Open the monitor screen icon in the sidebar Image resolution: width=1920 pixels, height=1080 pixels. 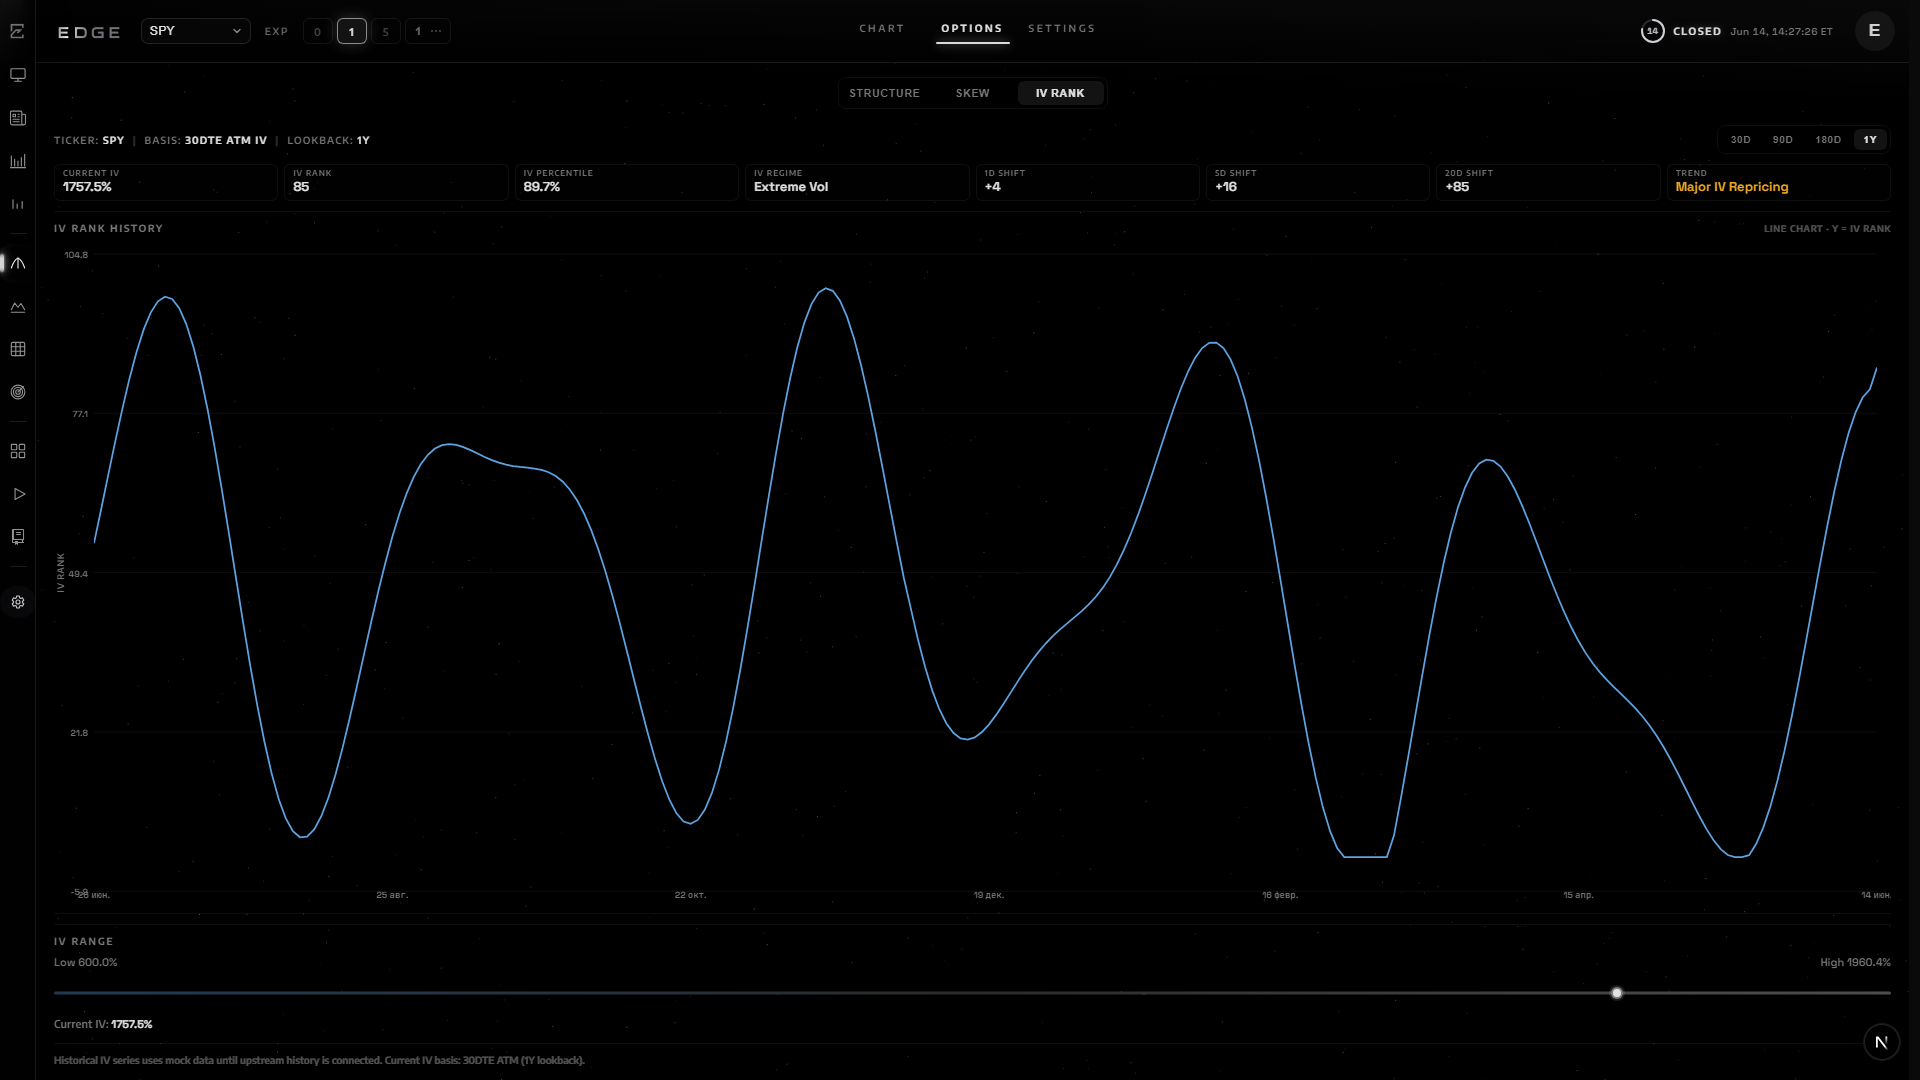[x=18, y=75]
